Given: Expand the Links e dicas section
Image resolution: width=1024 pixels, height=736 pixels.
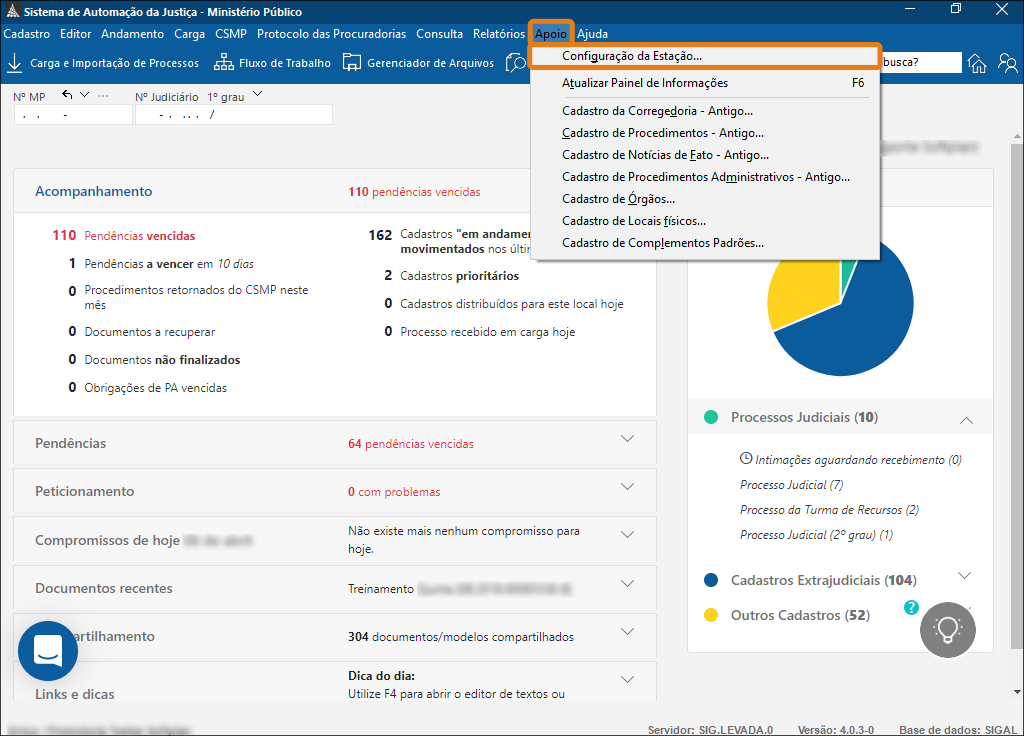Looking at the screenshot, I should pyautogui.click(x=627, y=679).
